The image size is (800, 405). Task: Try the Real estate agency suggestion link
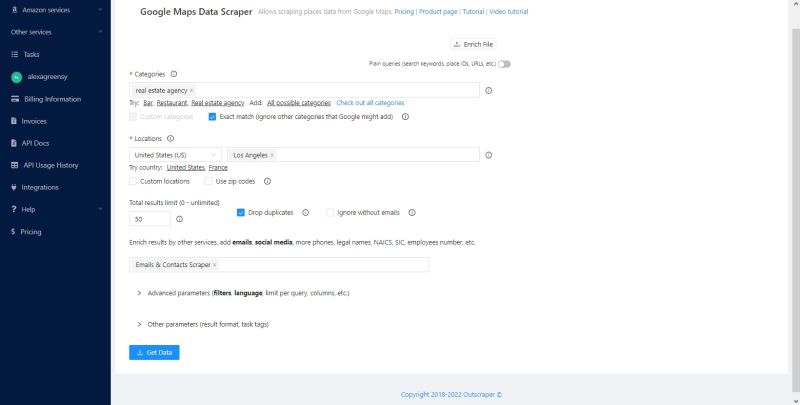coord(217,103)
